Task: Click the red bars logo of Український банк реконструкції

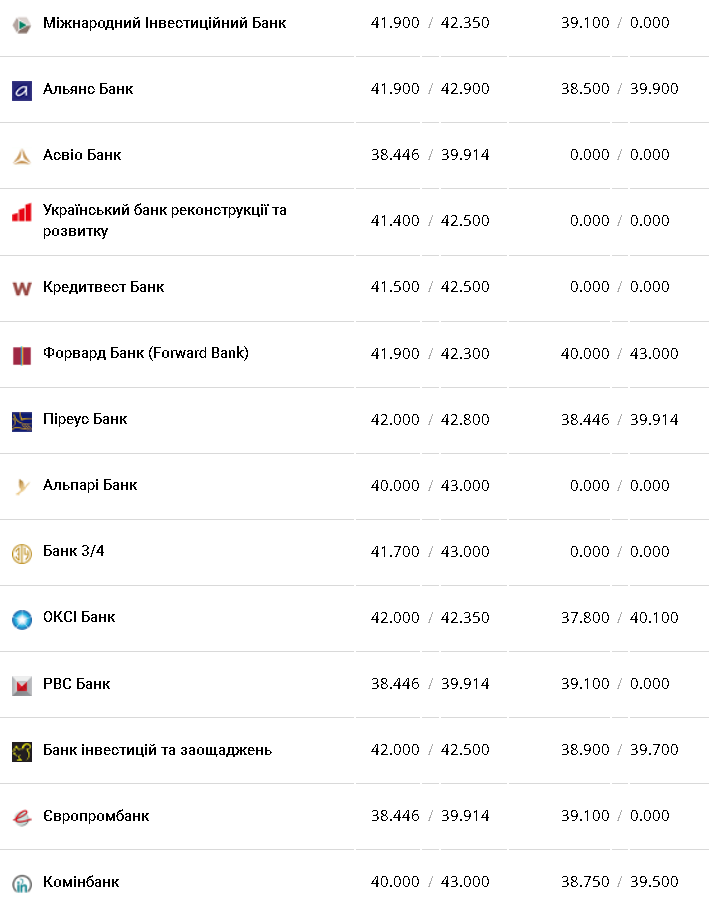Action: click(22, 213)
